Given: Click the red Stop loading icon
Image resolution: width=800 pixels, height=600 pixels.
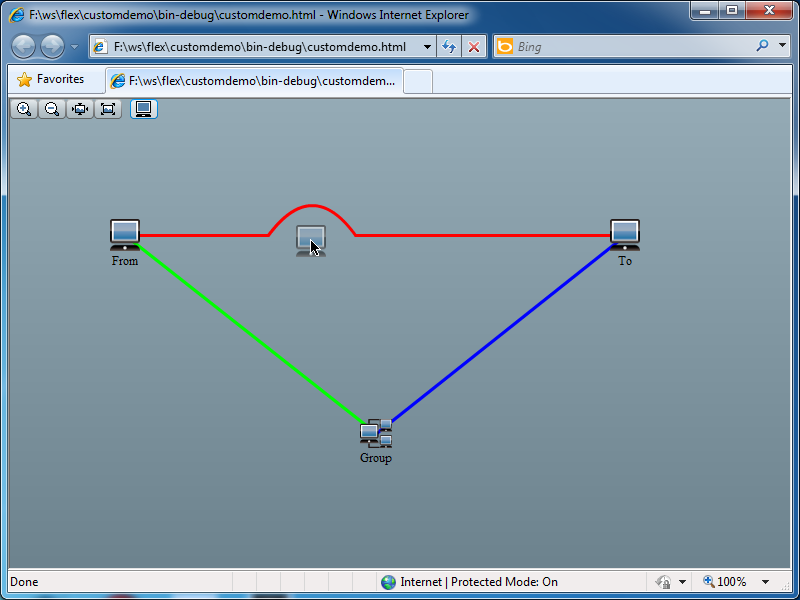Looking at the screenshot, I should [x=474, y=47].
